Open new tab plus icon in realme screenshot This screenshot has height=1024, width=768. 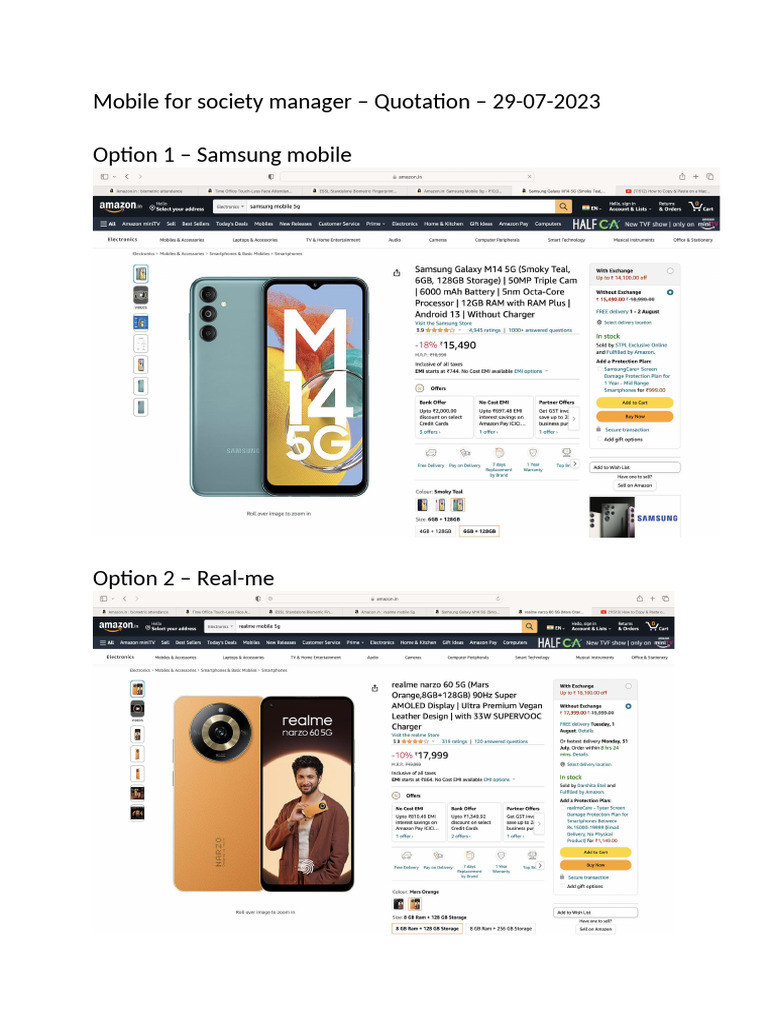coord(652,598)
